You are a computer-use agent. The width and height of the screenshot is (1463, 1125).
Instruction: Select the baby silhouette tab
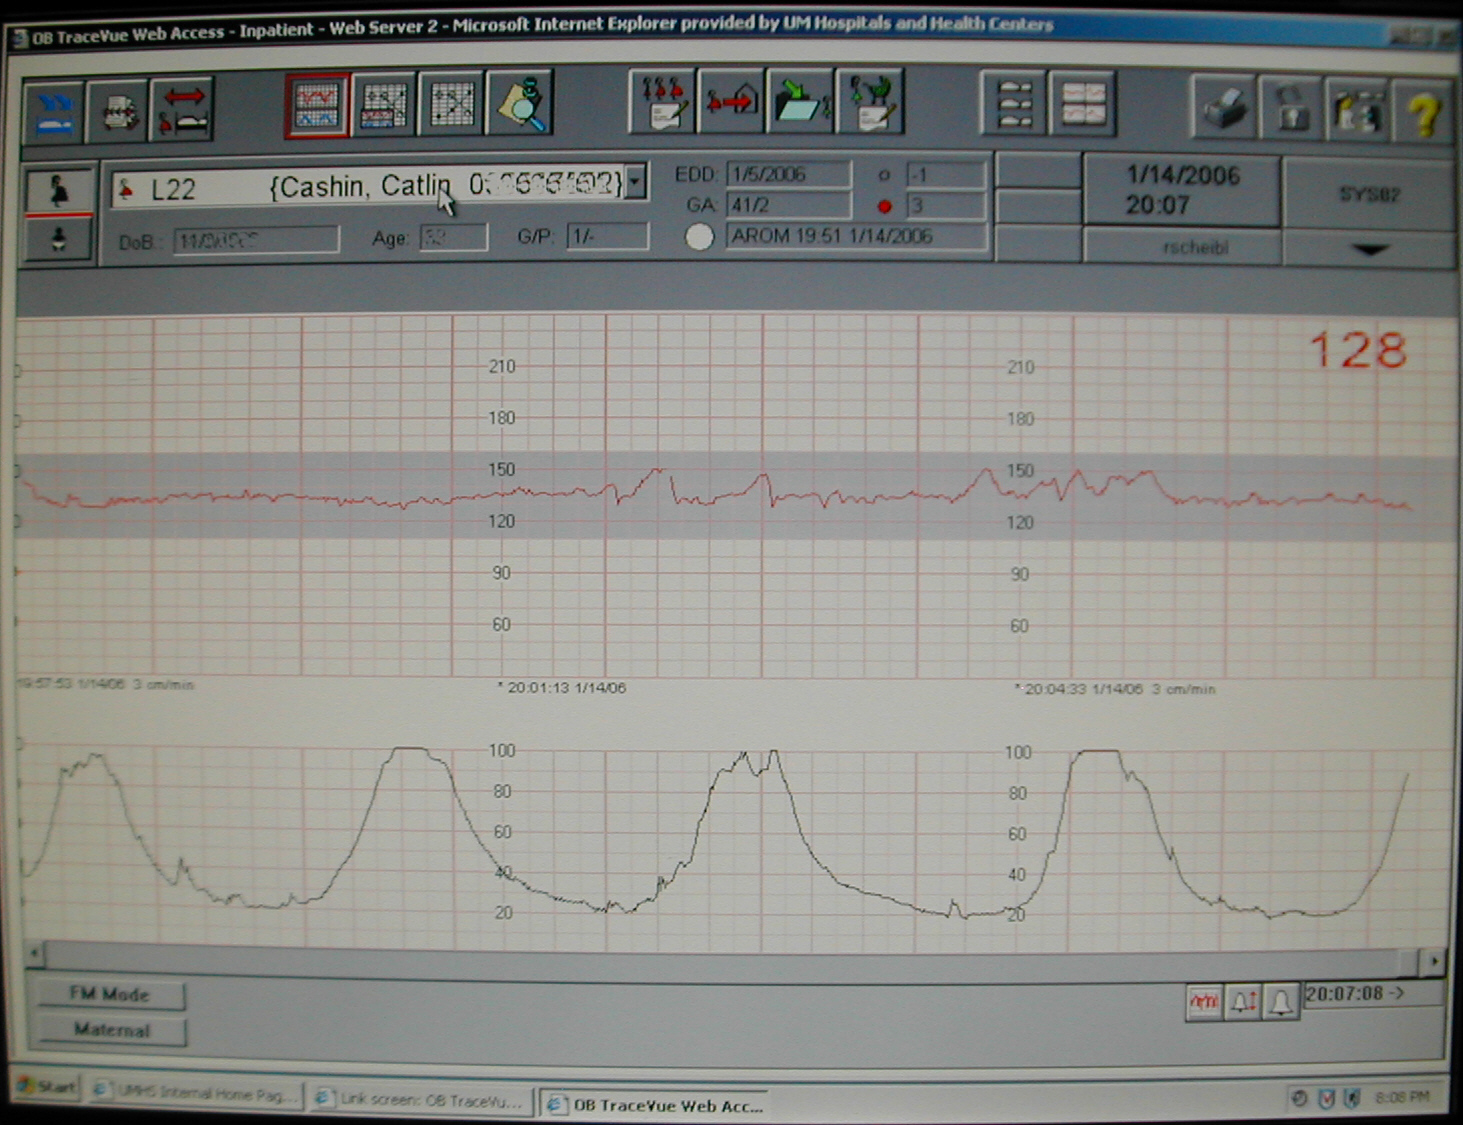[58, 239]
